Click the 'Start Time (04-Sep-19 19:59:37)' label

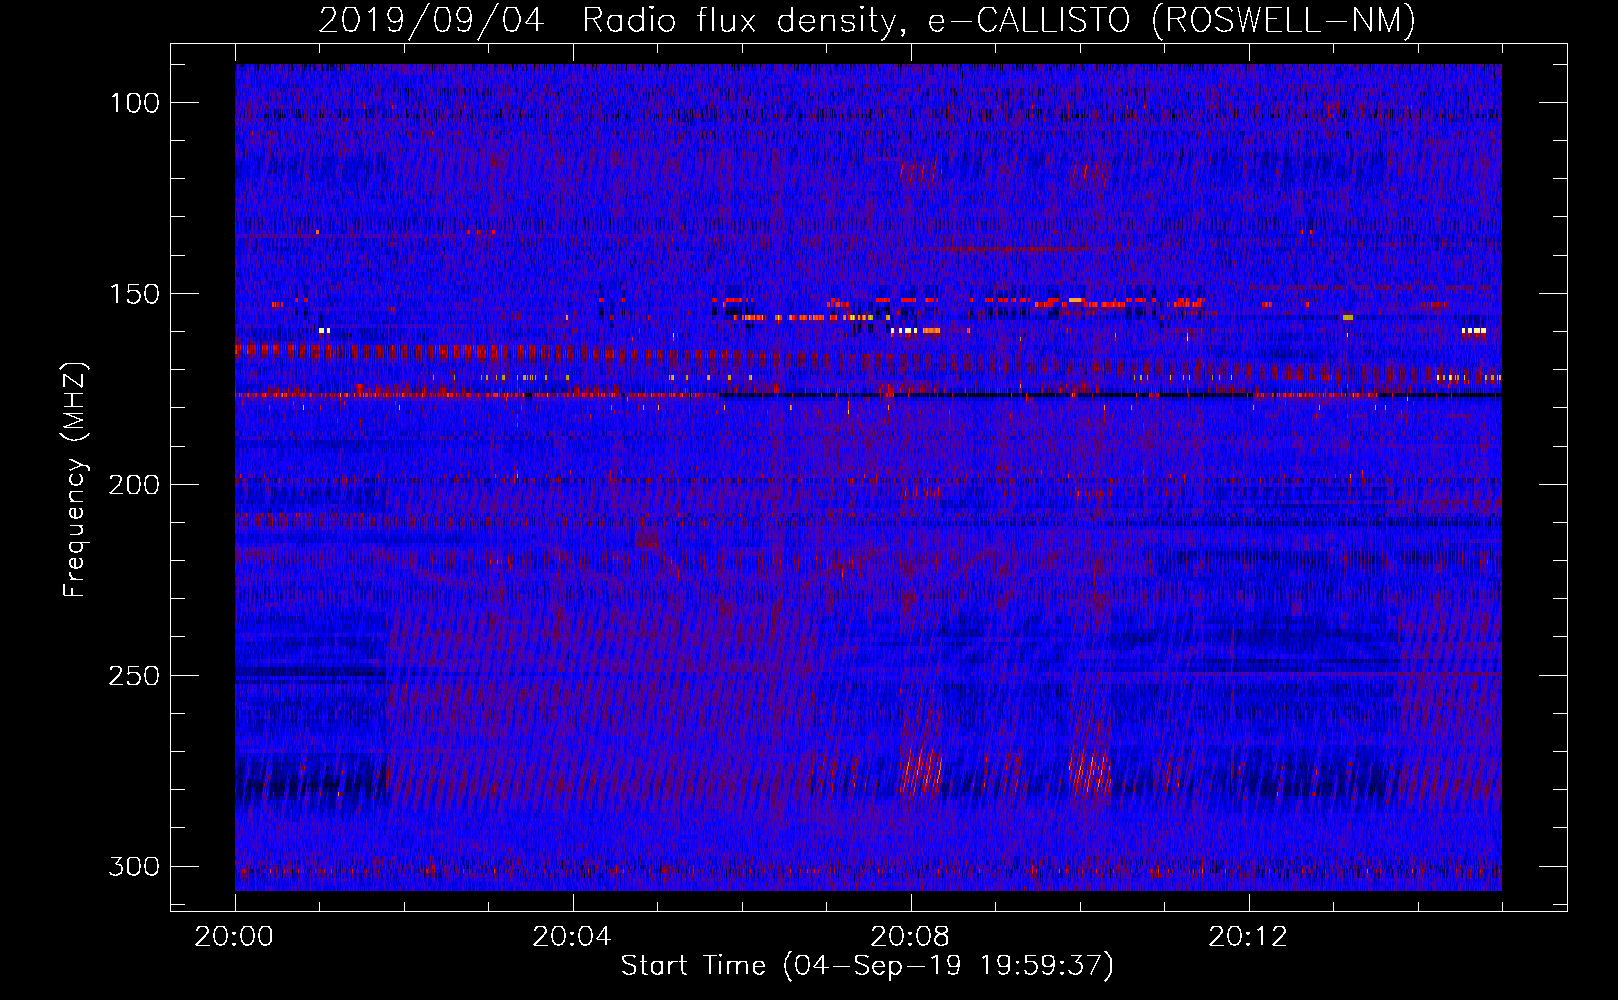coord(867,966)
